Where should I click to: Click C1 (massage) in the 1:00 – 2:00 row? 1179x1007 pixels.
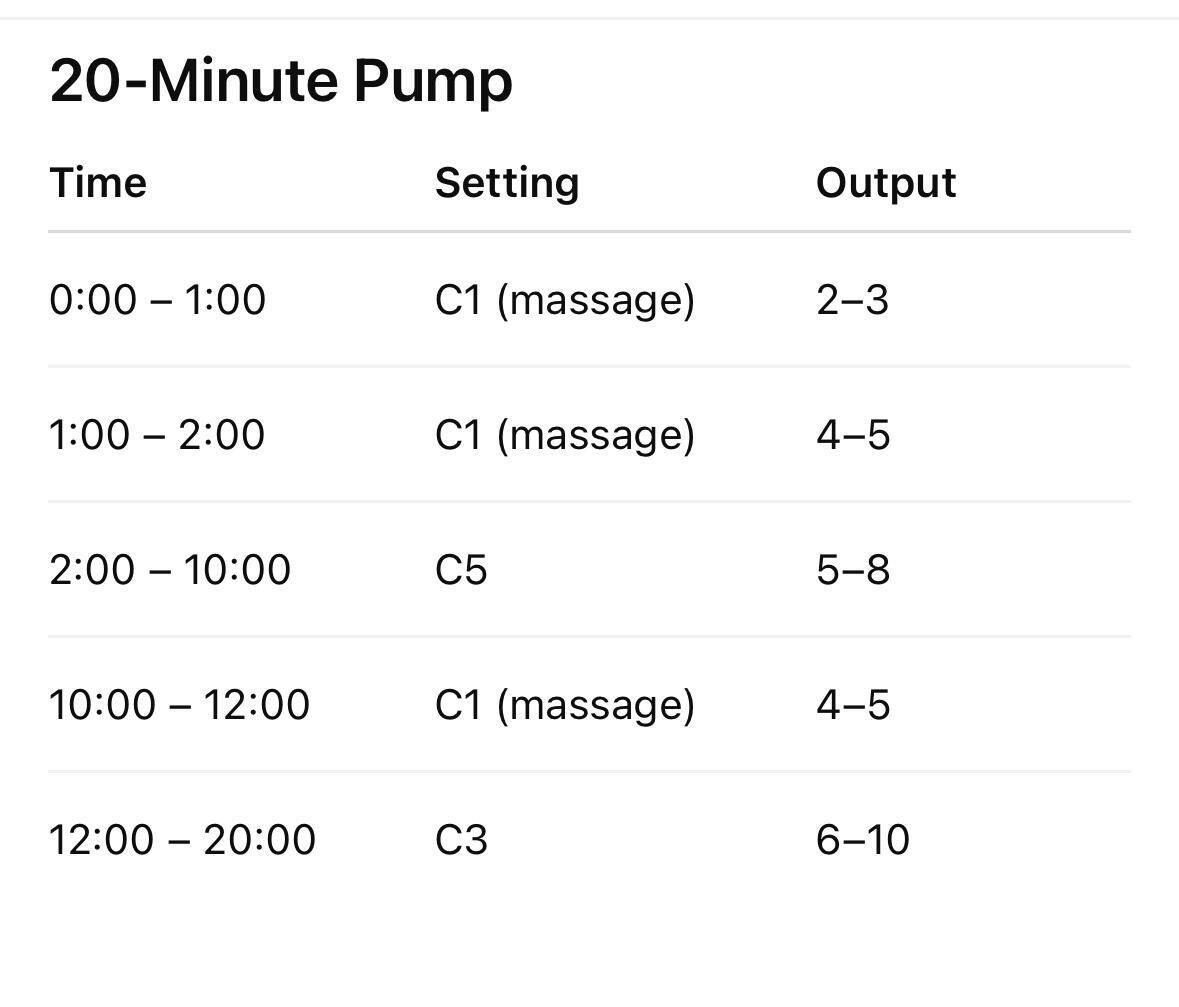click(x=564, y=435)
